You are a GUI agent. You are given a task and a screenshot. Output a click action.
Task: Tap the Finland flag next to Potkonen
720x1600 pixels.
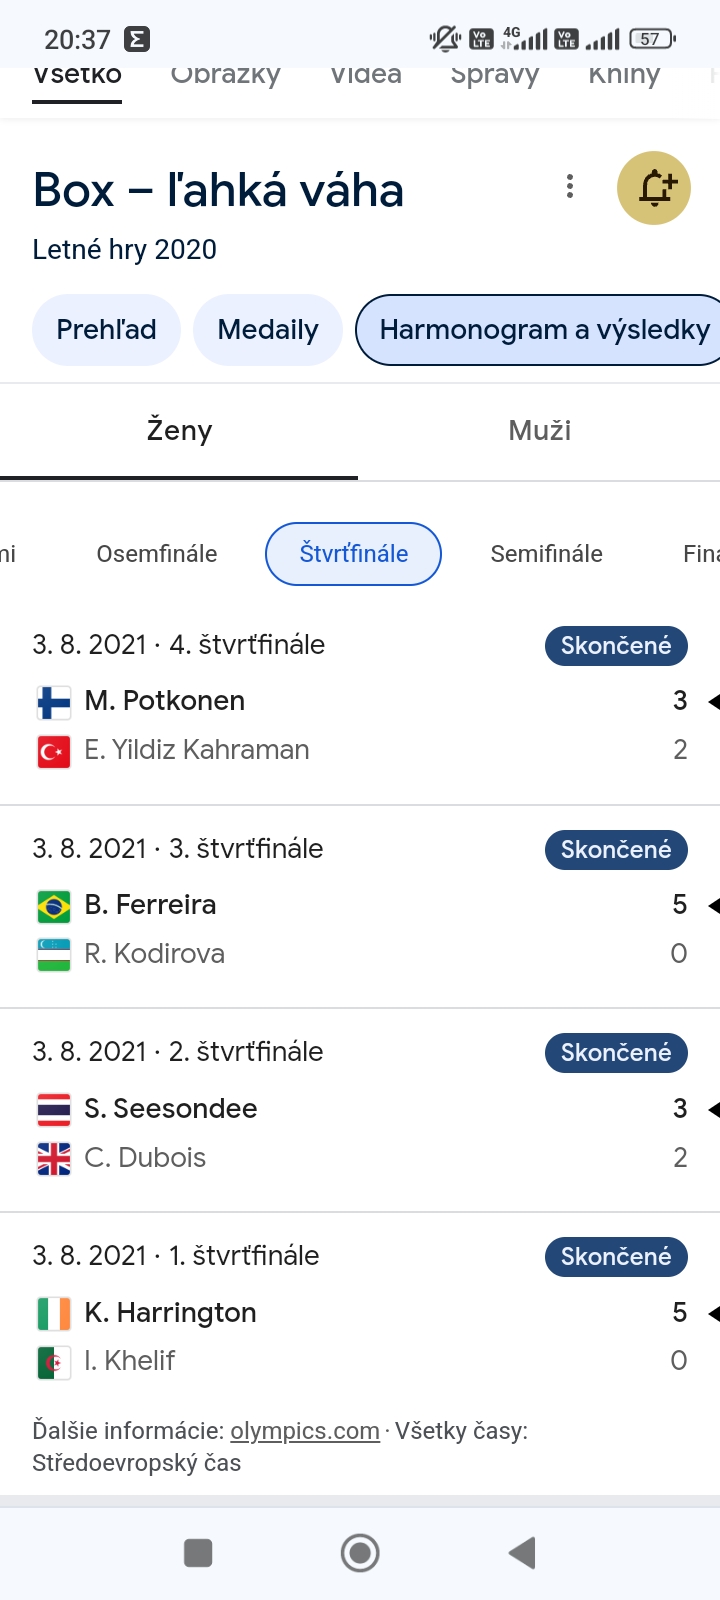[54, 702]
